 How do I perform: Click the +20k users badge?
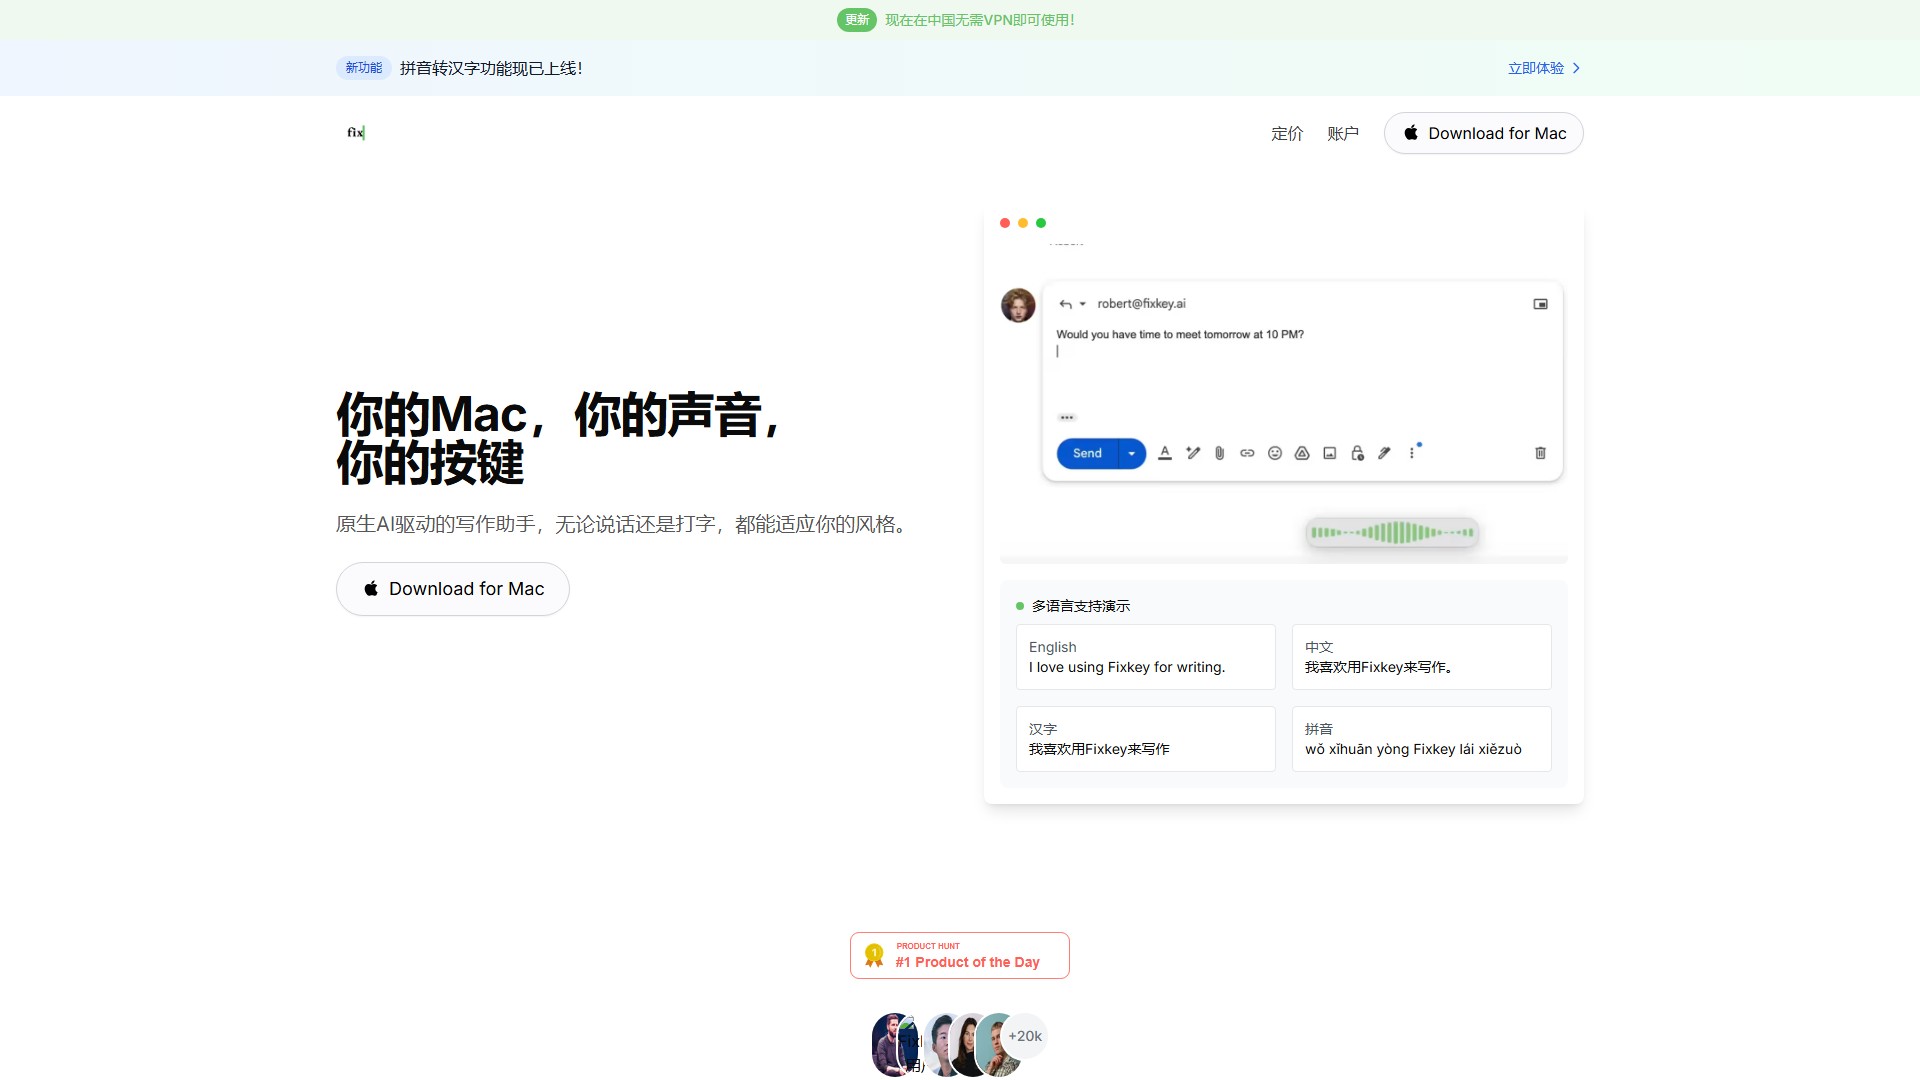pos(1025,1036)
